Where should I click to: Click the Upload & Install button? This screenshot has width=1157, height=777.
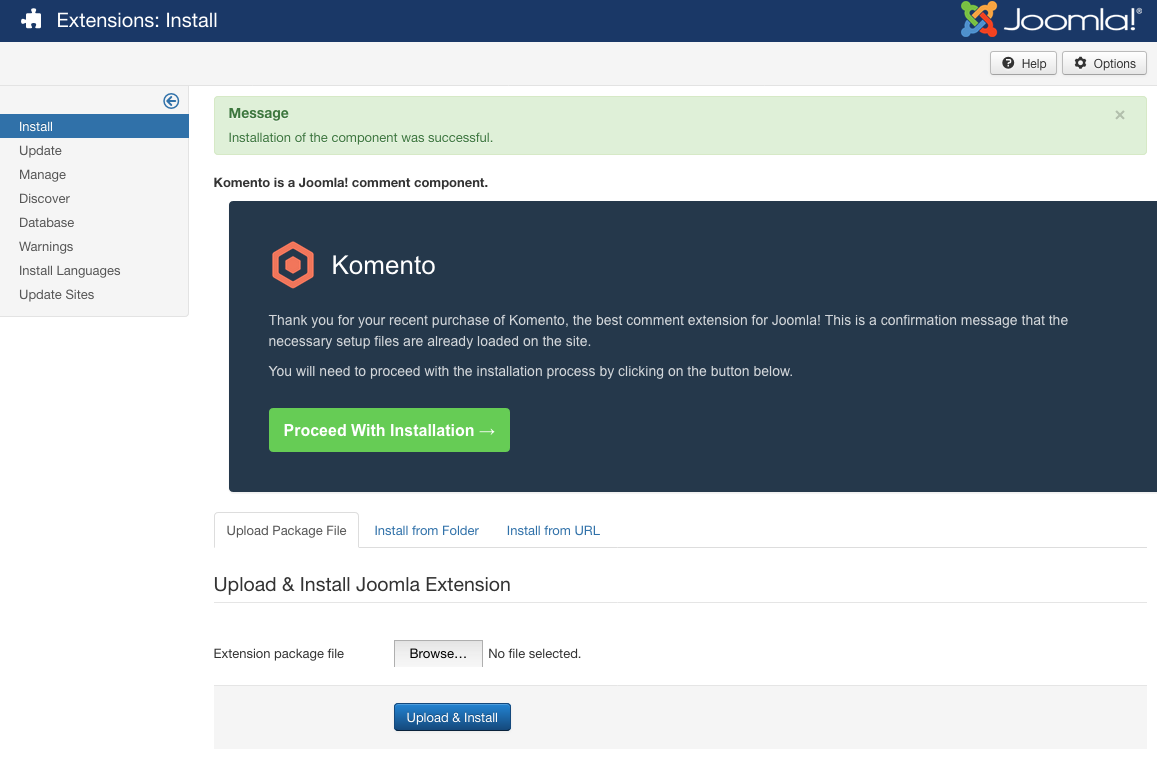click(452, 717)
